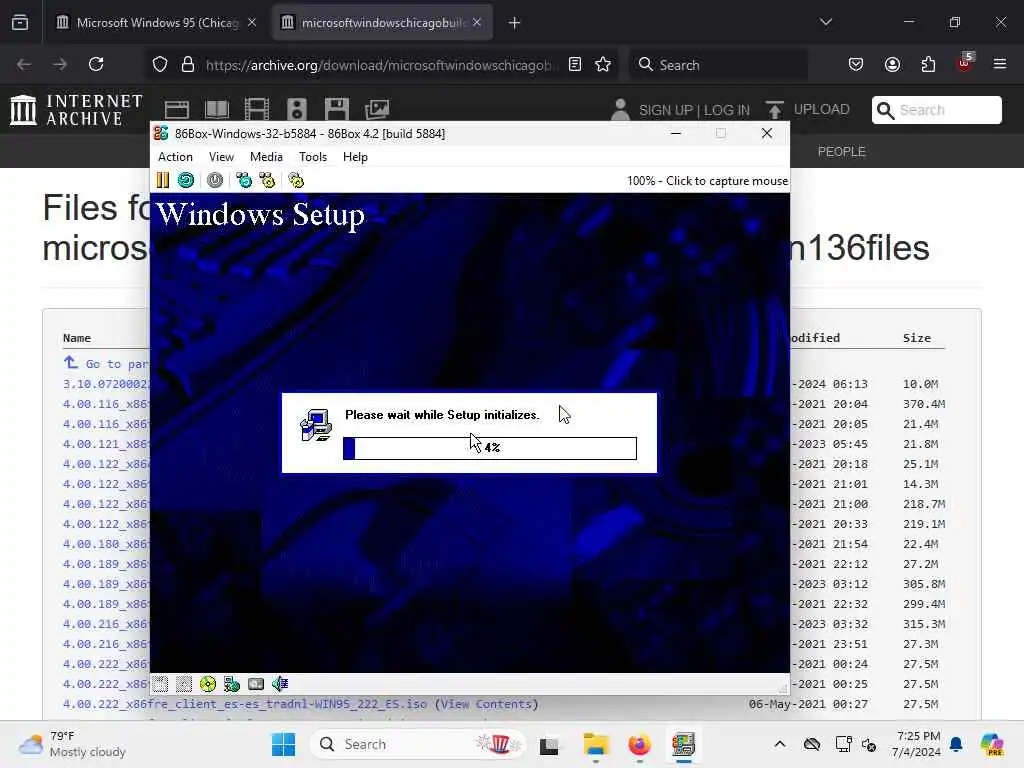Click the SIGN UP | LOG IN link
This screenshot has height=768, width=1024.
694,110
